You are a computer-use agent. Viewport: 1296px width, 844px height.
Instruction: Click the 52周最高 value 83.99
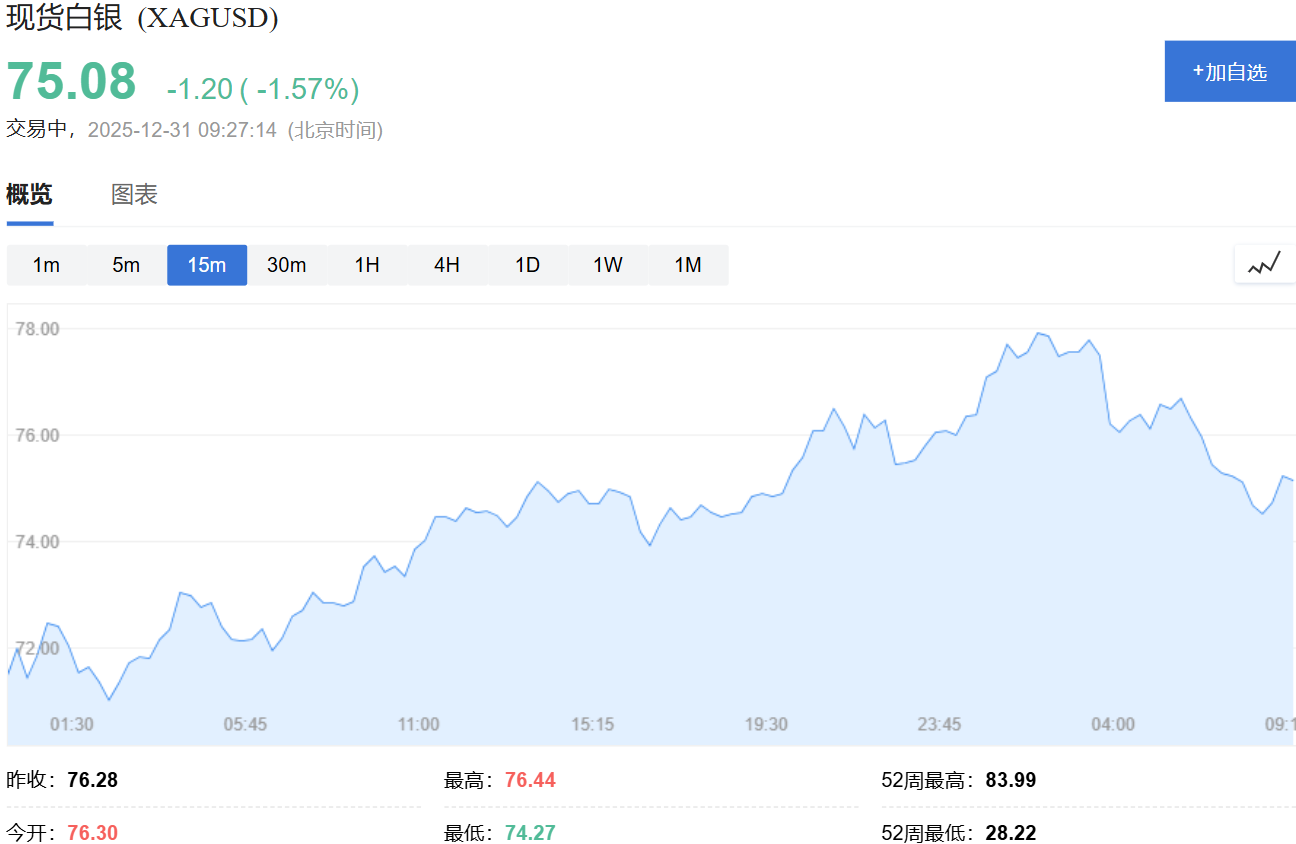point(1011,780)
